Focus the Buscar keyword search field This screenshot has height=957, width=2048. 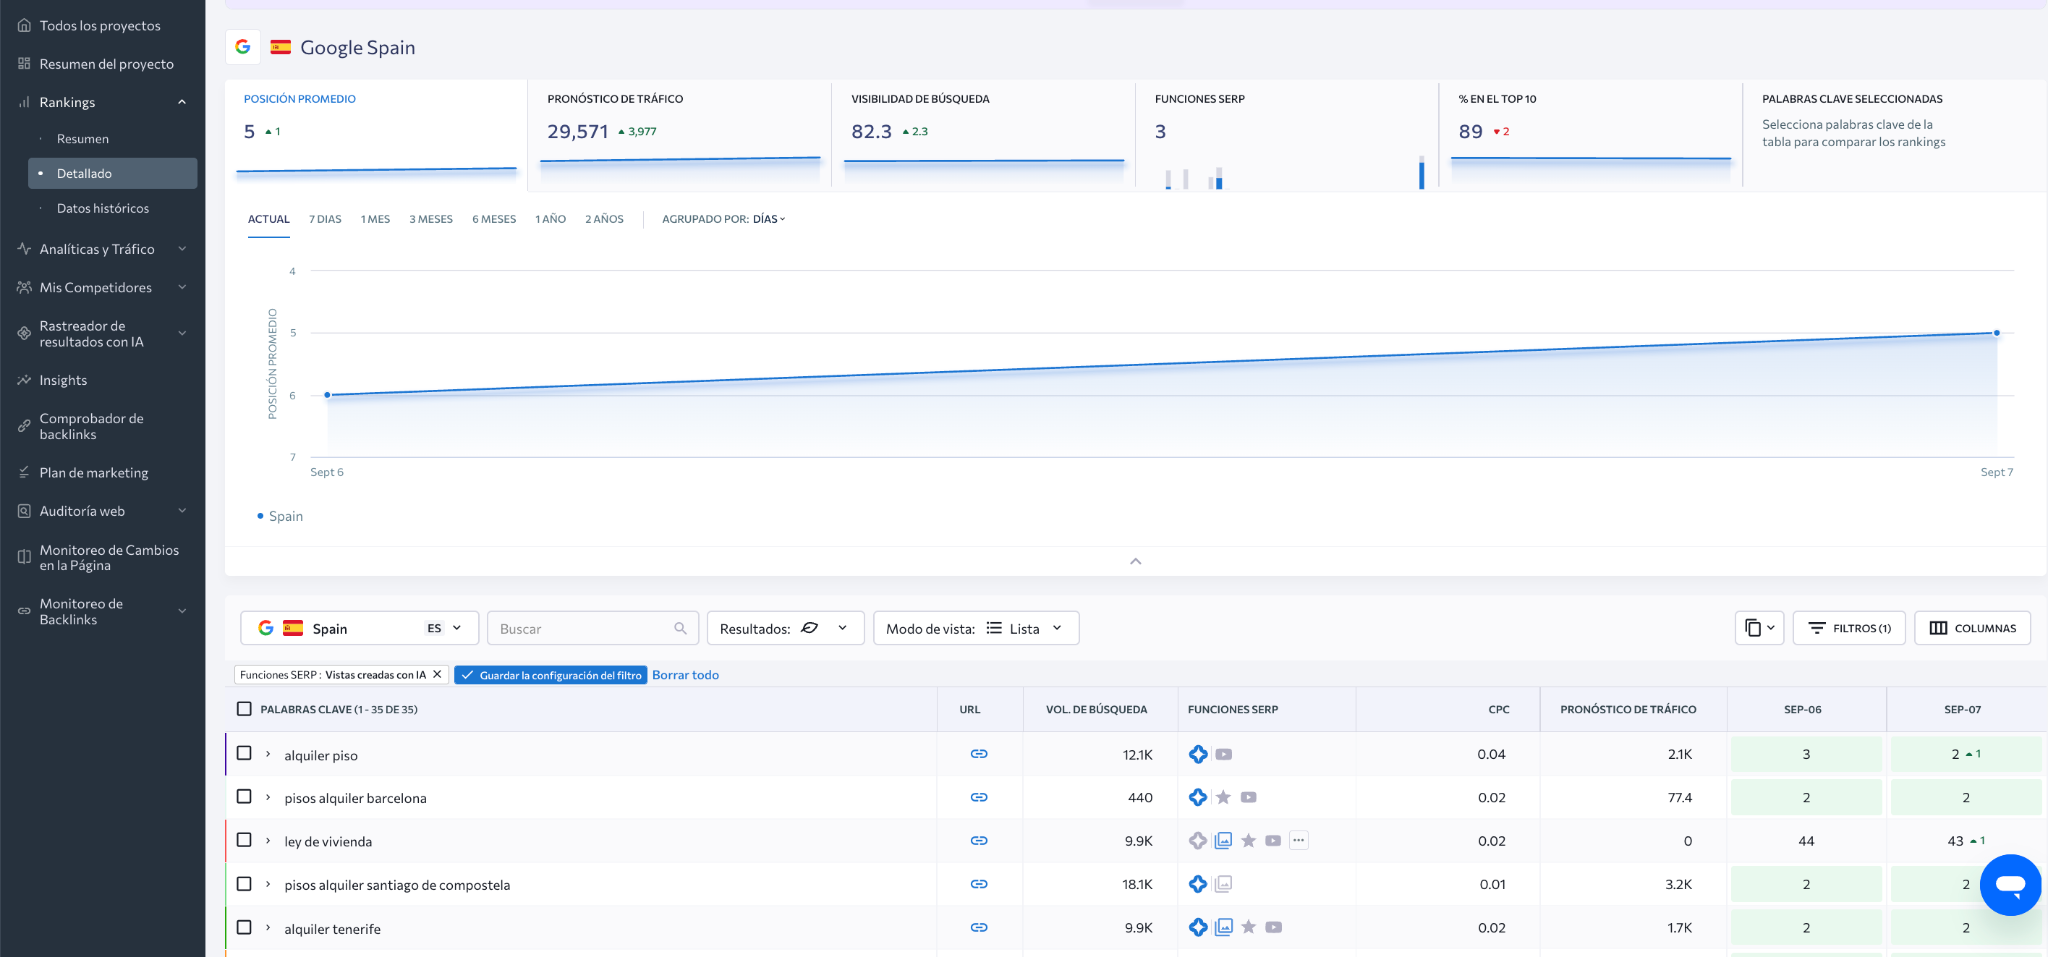tap(593, 628)
